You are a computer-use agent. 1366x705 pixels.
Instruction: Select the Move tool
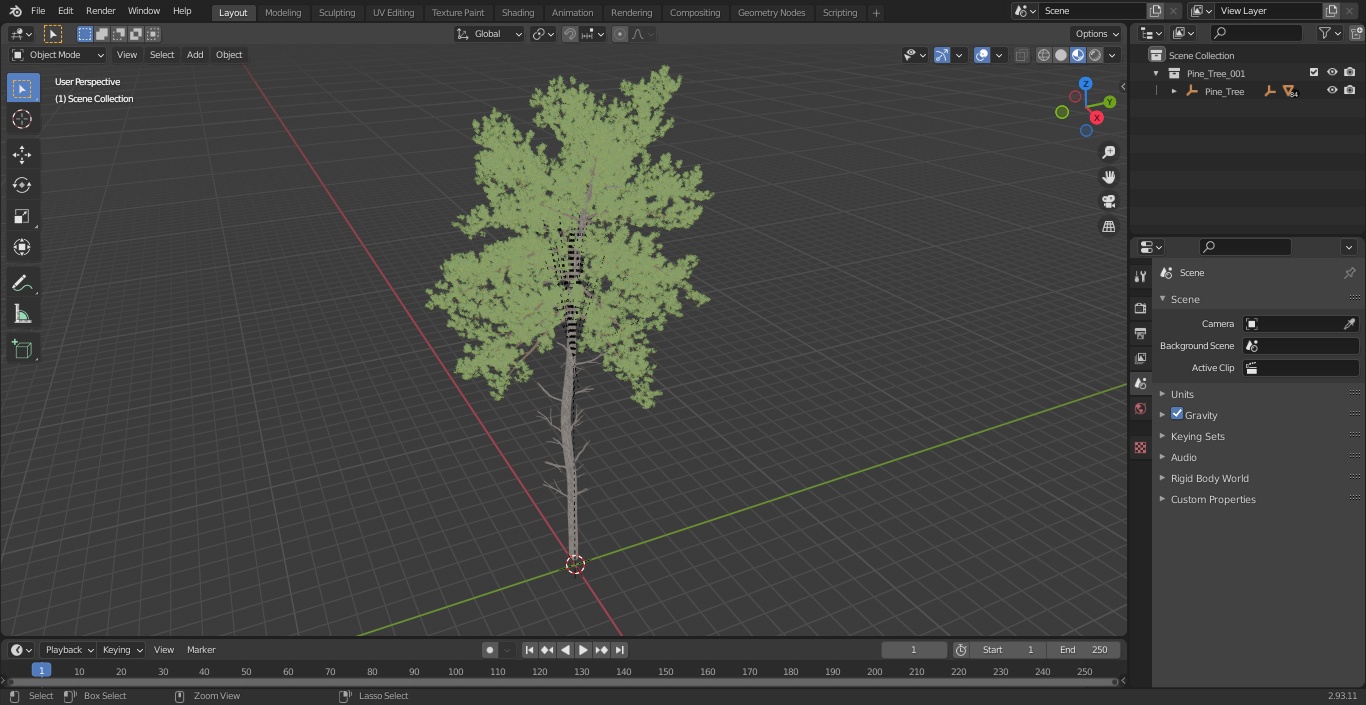22,154
